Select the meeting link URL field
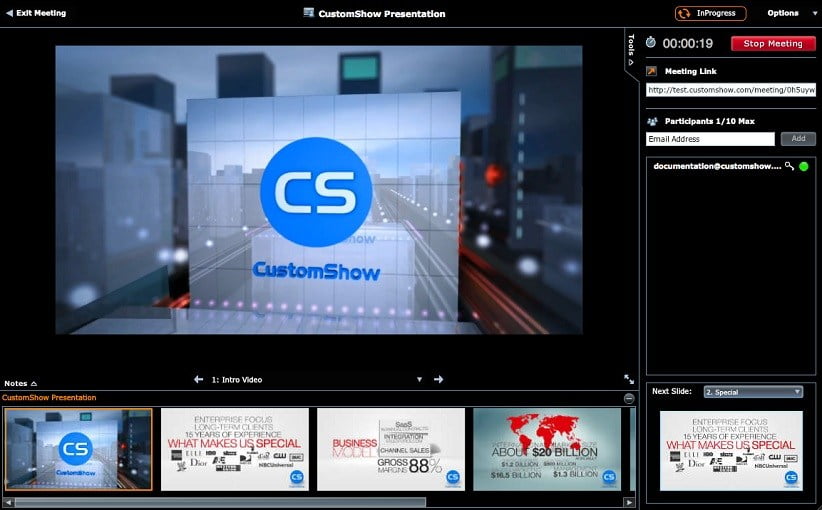The width and height of the screenshot is (822, 510). coord(731,90)
